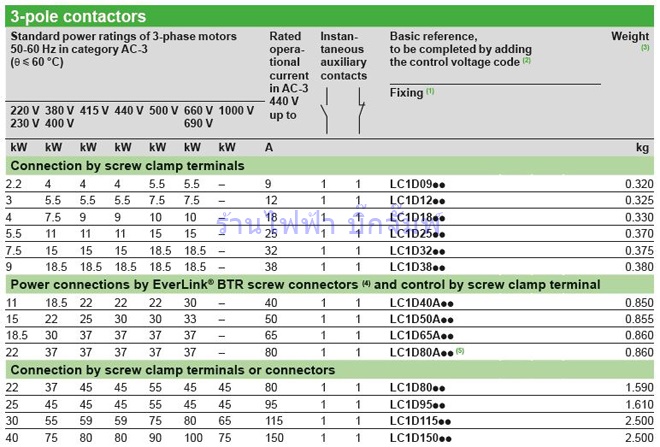This screenshot has width=660, height=447.
Task: Select reference LC1D80 without A suffix
Action: tap(417, 388)
